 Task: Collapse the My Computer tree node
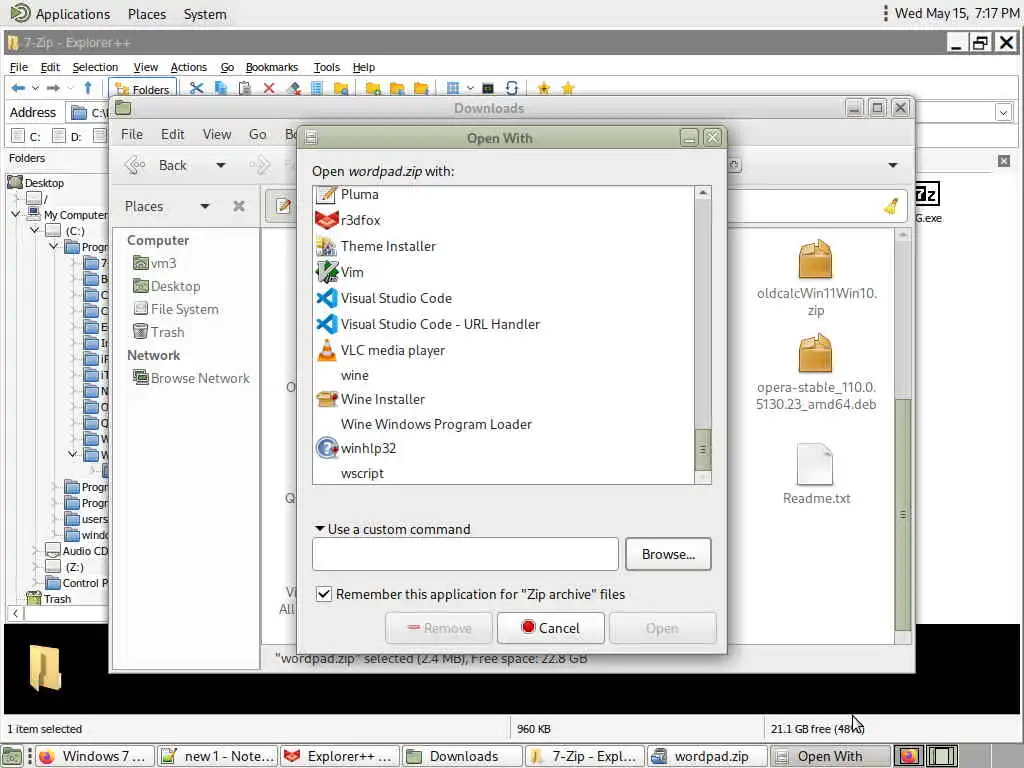(16, 214)
